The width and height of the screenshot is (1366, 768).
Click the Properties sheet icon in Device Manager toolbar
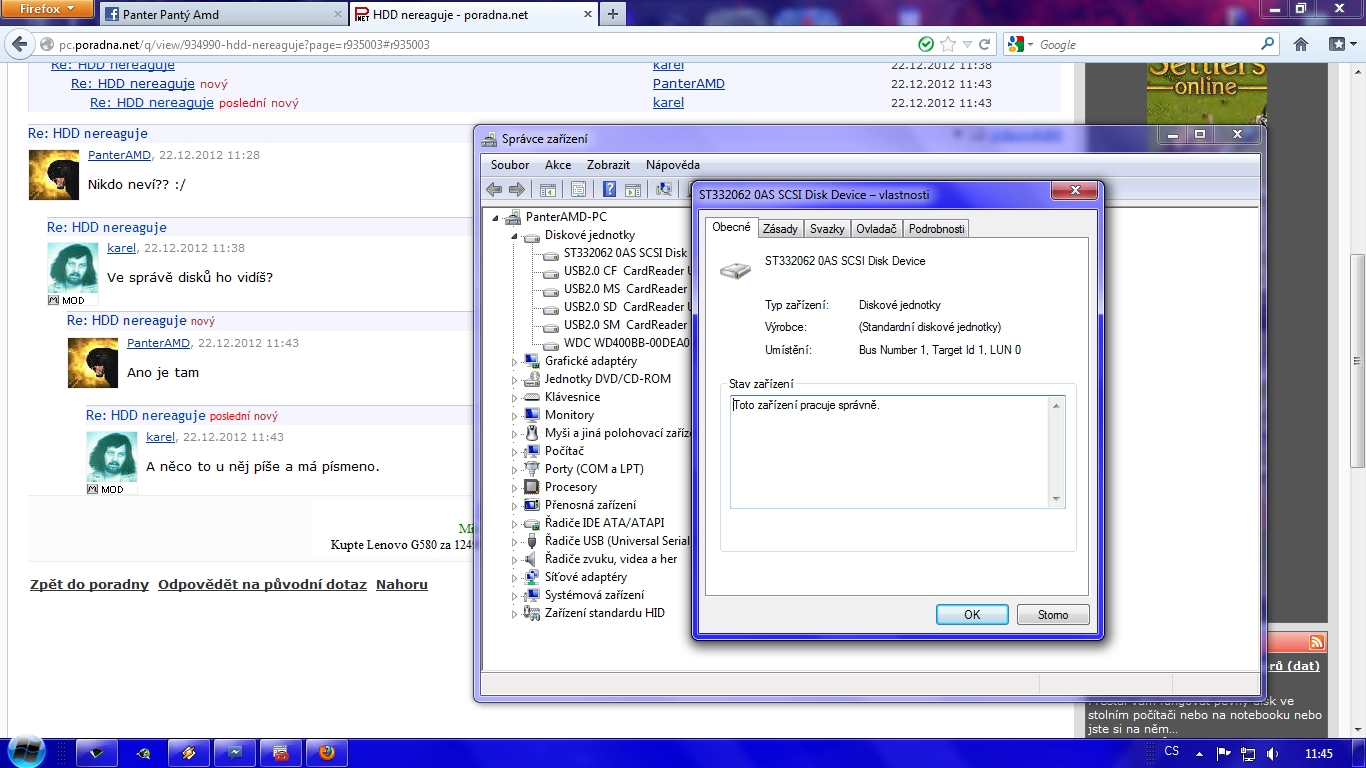point(578,190)
